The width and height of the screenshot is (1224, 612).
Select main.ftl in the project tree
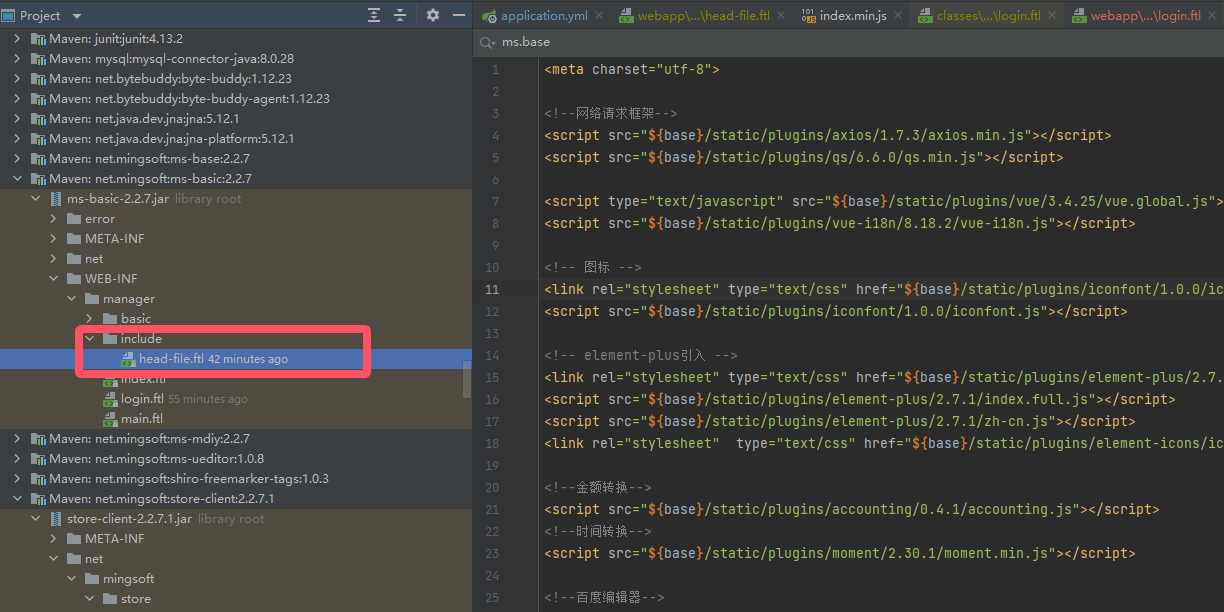tap(141, 419)
